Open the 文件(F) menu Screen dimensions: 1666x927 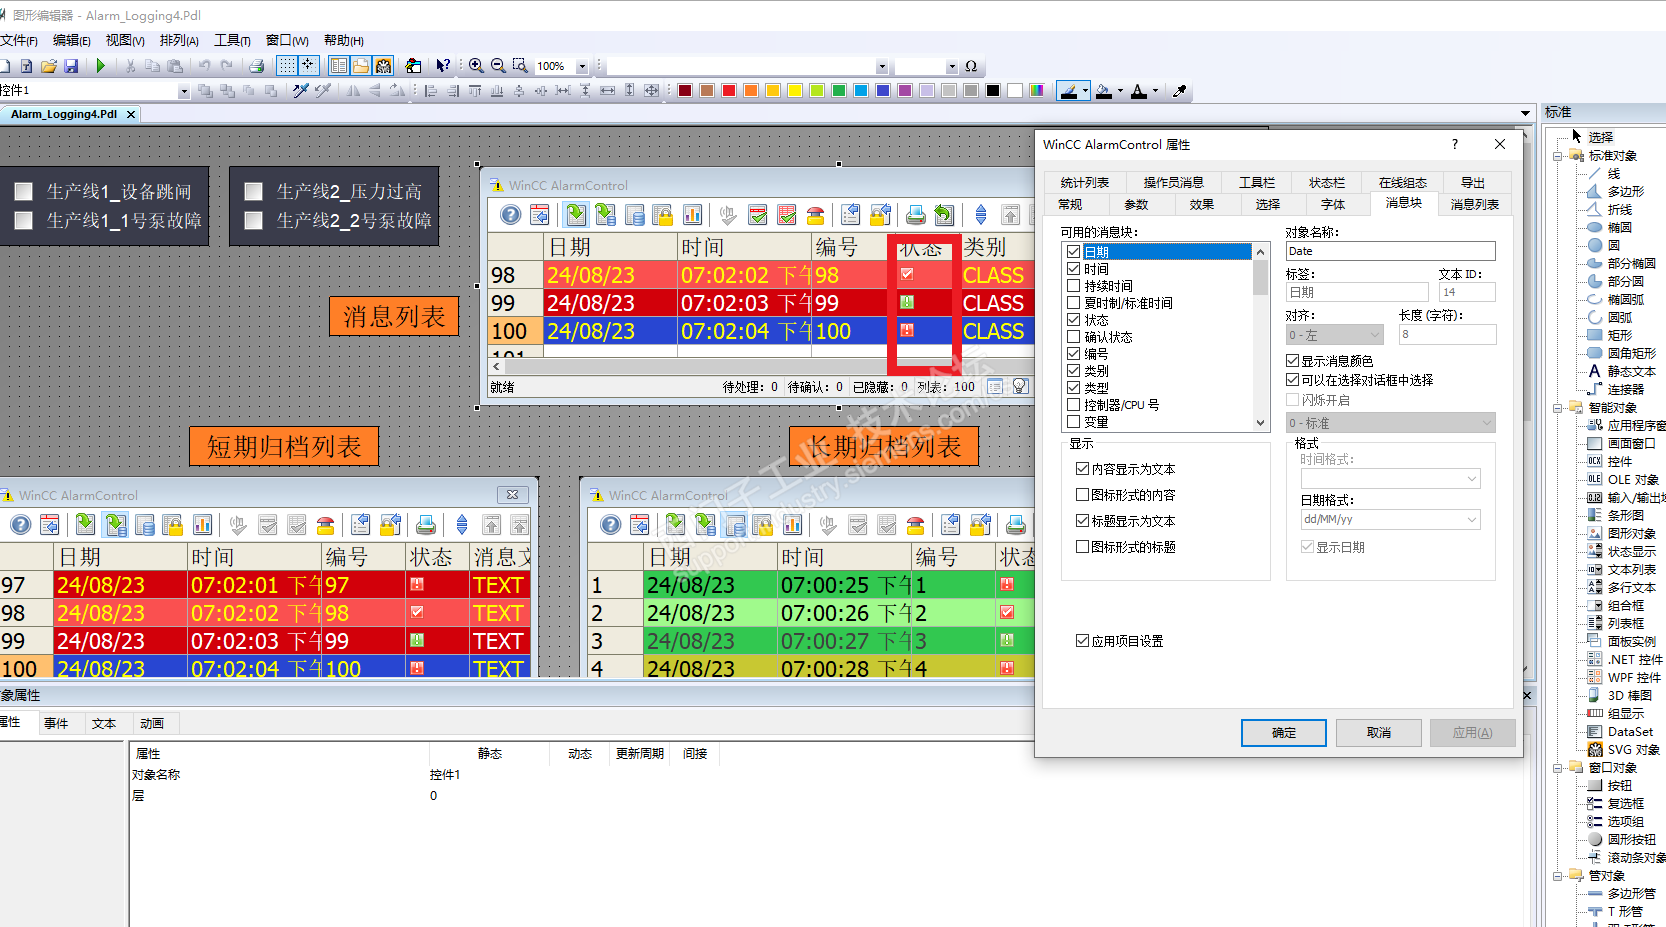[x=19, y=41]
